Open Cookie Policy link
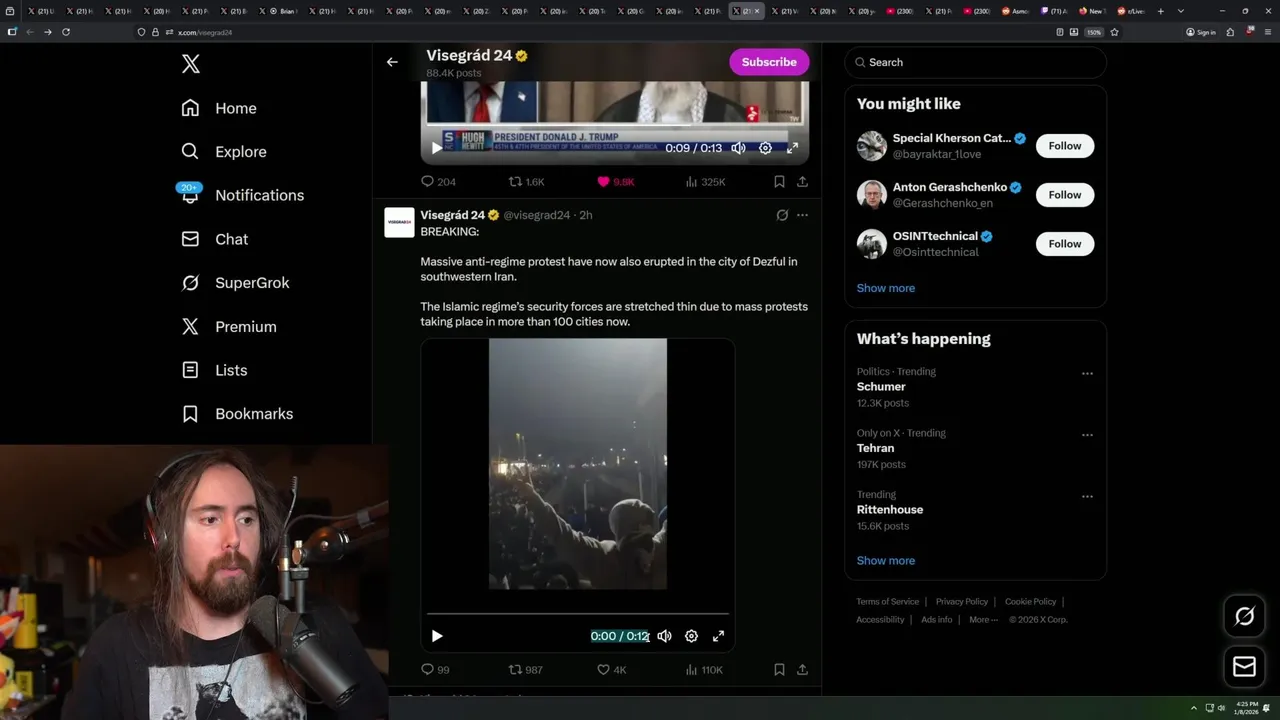The height and width of the screenshot is (720, 1280). point(1030,602)
